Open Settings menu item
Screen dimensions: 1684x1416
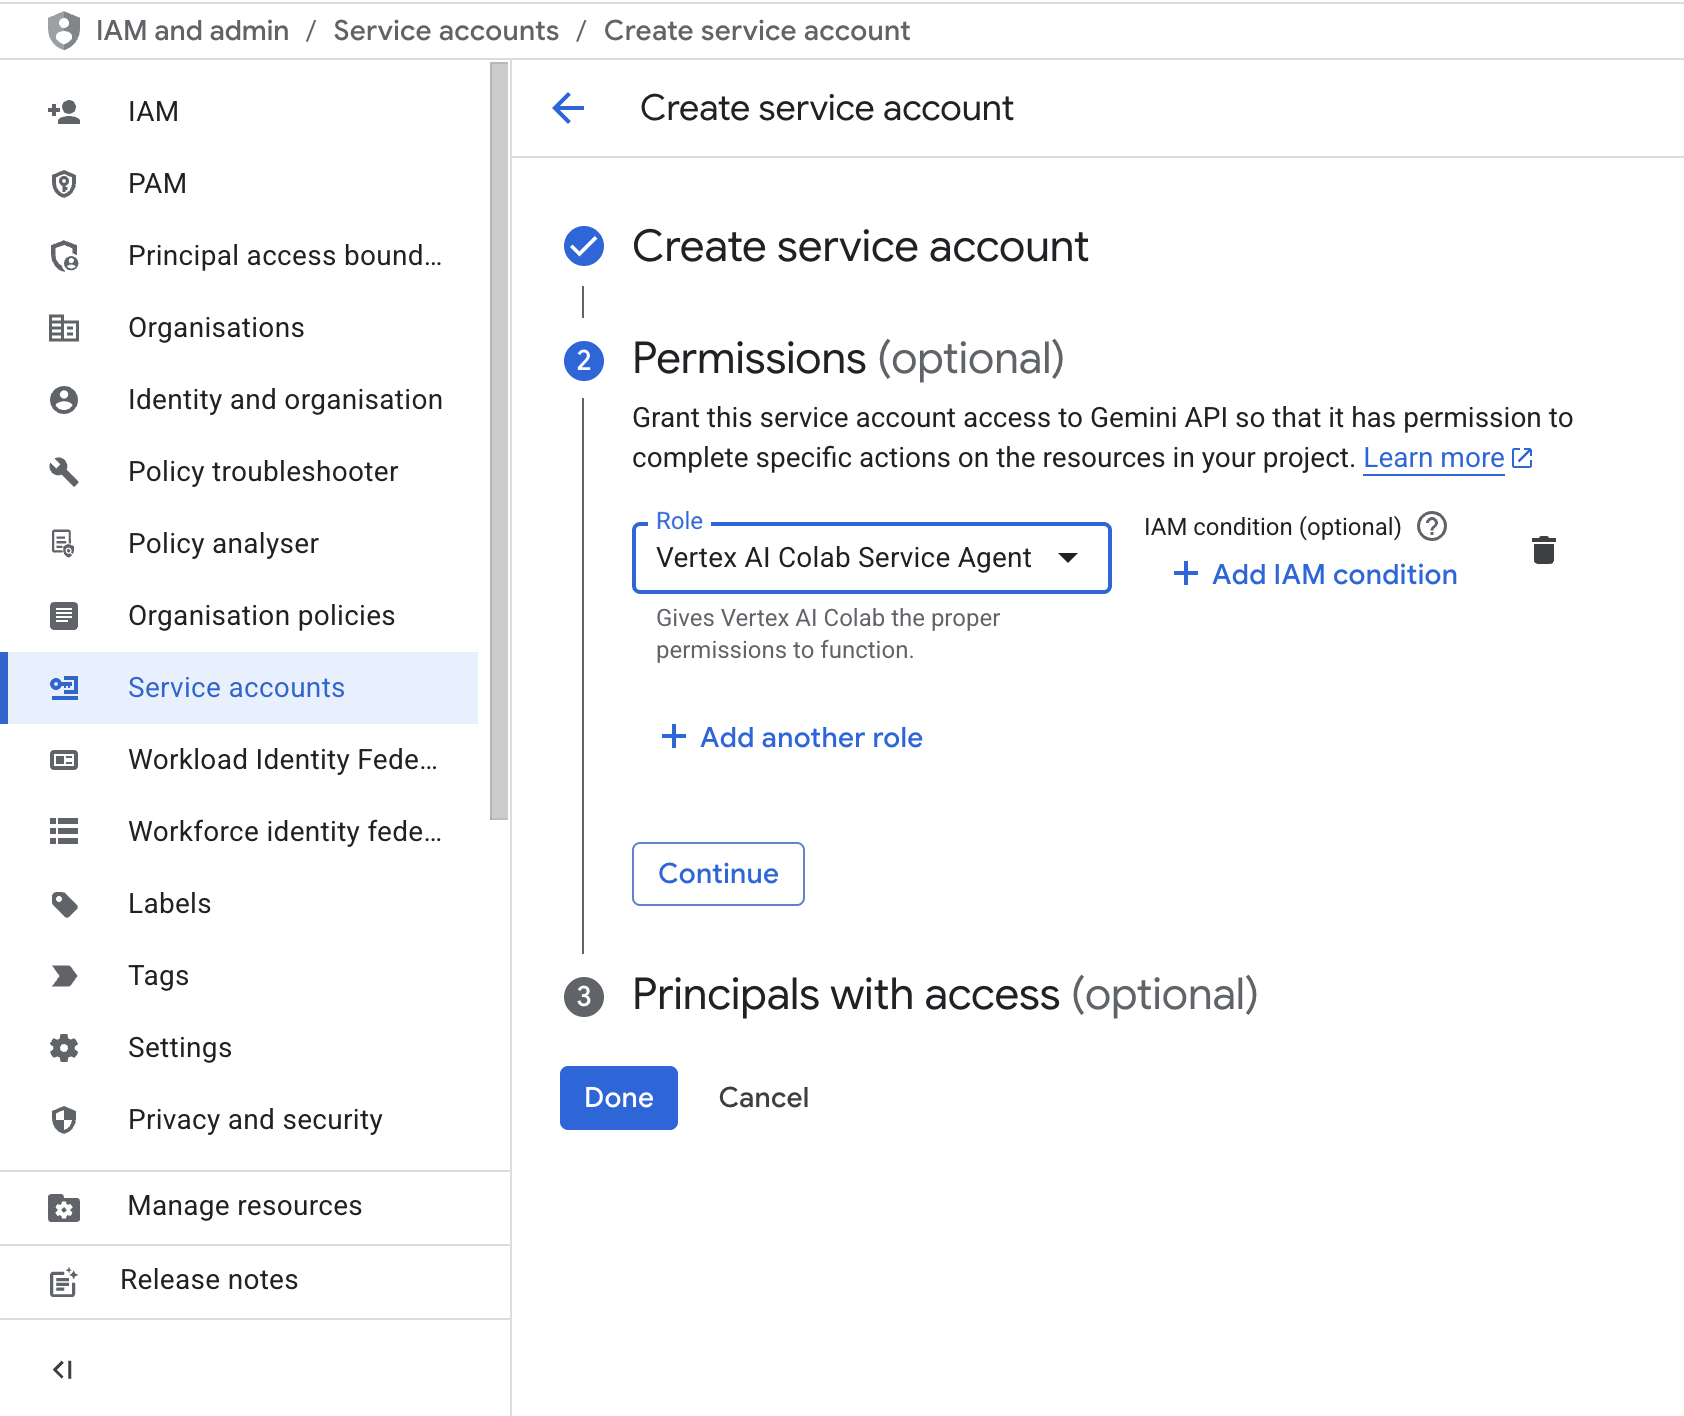pyautogui.click(x=239, y=1048)
